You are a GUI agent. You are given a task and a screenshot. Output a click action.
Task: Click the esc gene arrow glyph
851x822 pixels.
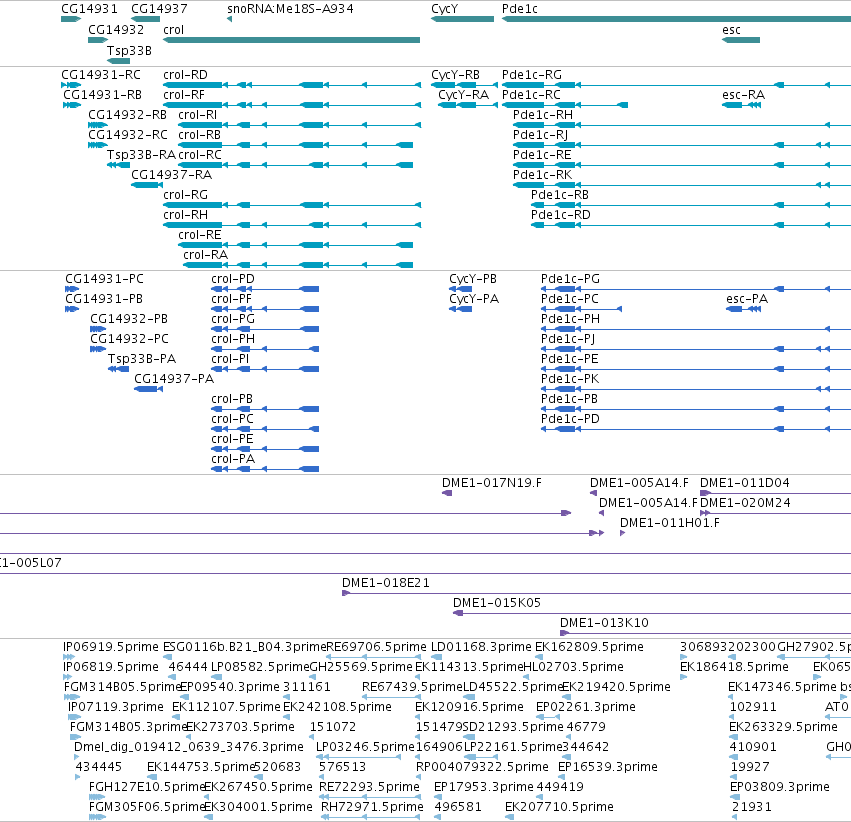tap(741, 40)
